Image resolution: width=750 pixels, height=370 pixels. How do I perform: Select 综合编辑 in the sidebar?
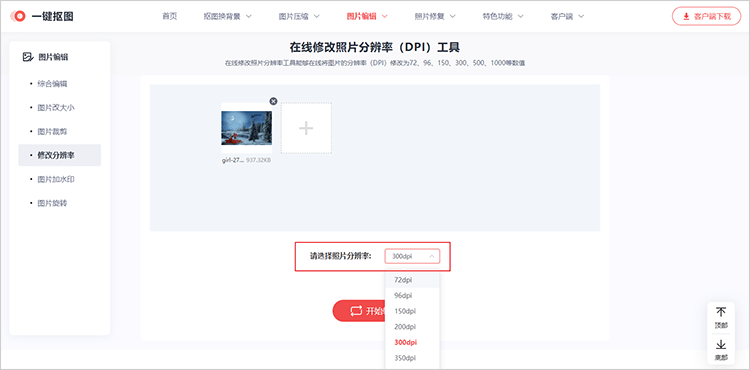52,84
